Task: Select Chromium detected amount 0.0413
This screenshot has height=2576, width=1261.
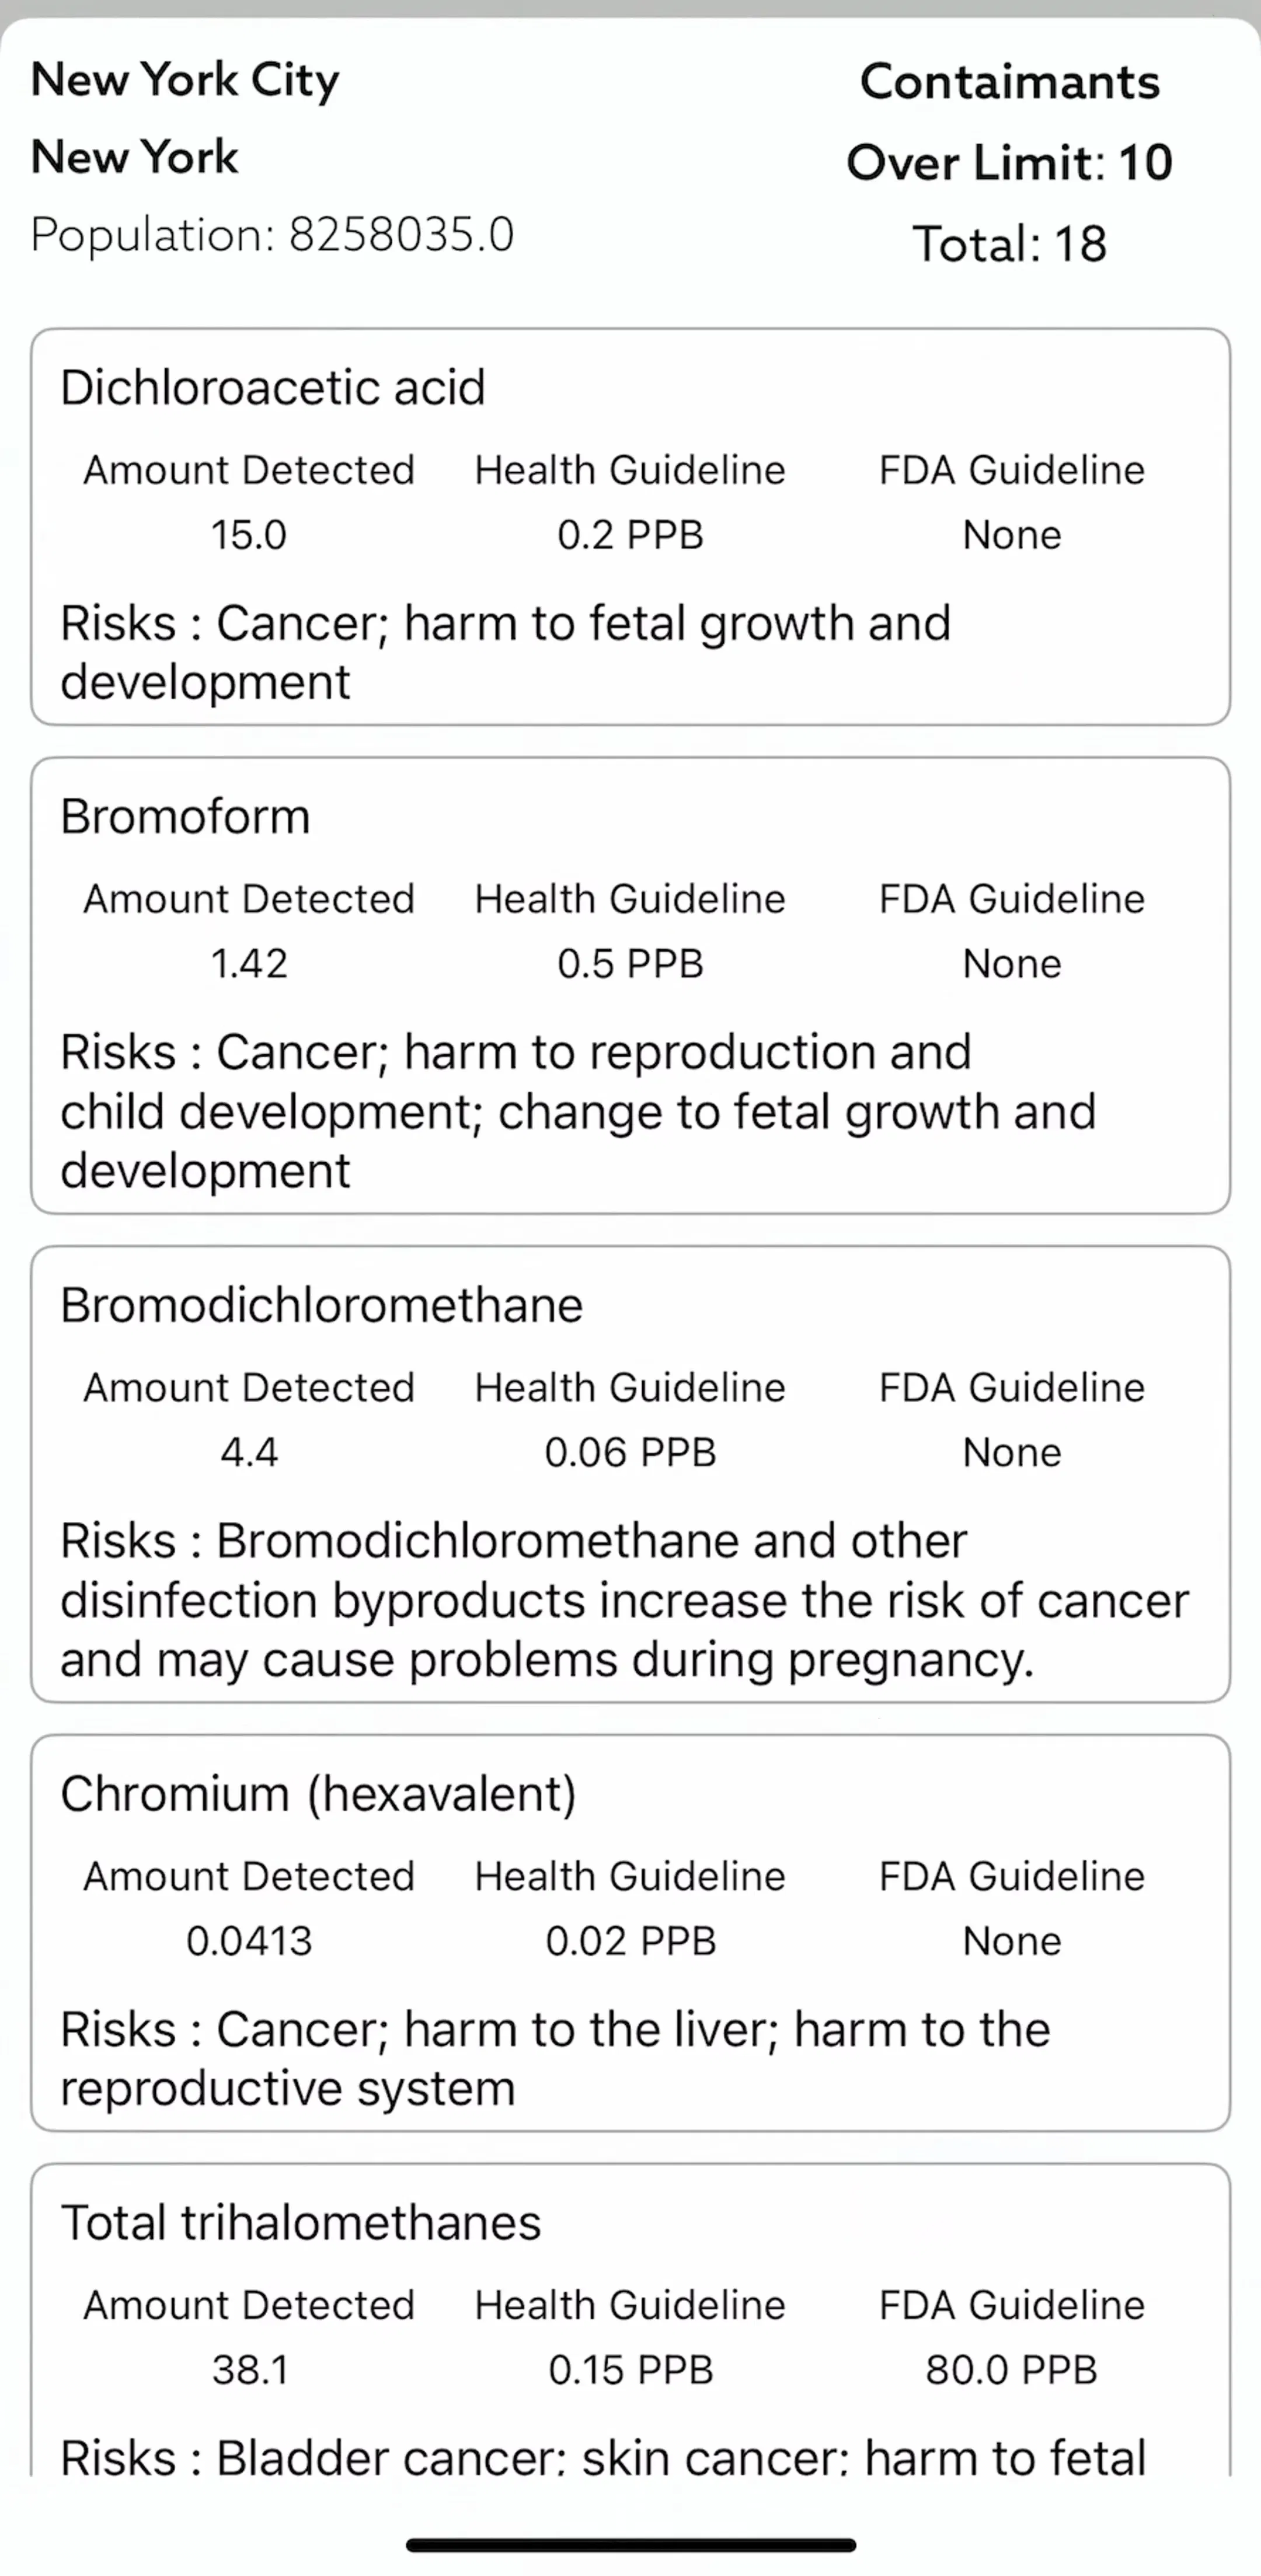Action: [249, 1941]
